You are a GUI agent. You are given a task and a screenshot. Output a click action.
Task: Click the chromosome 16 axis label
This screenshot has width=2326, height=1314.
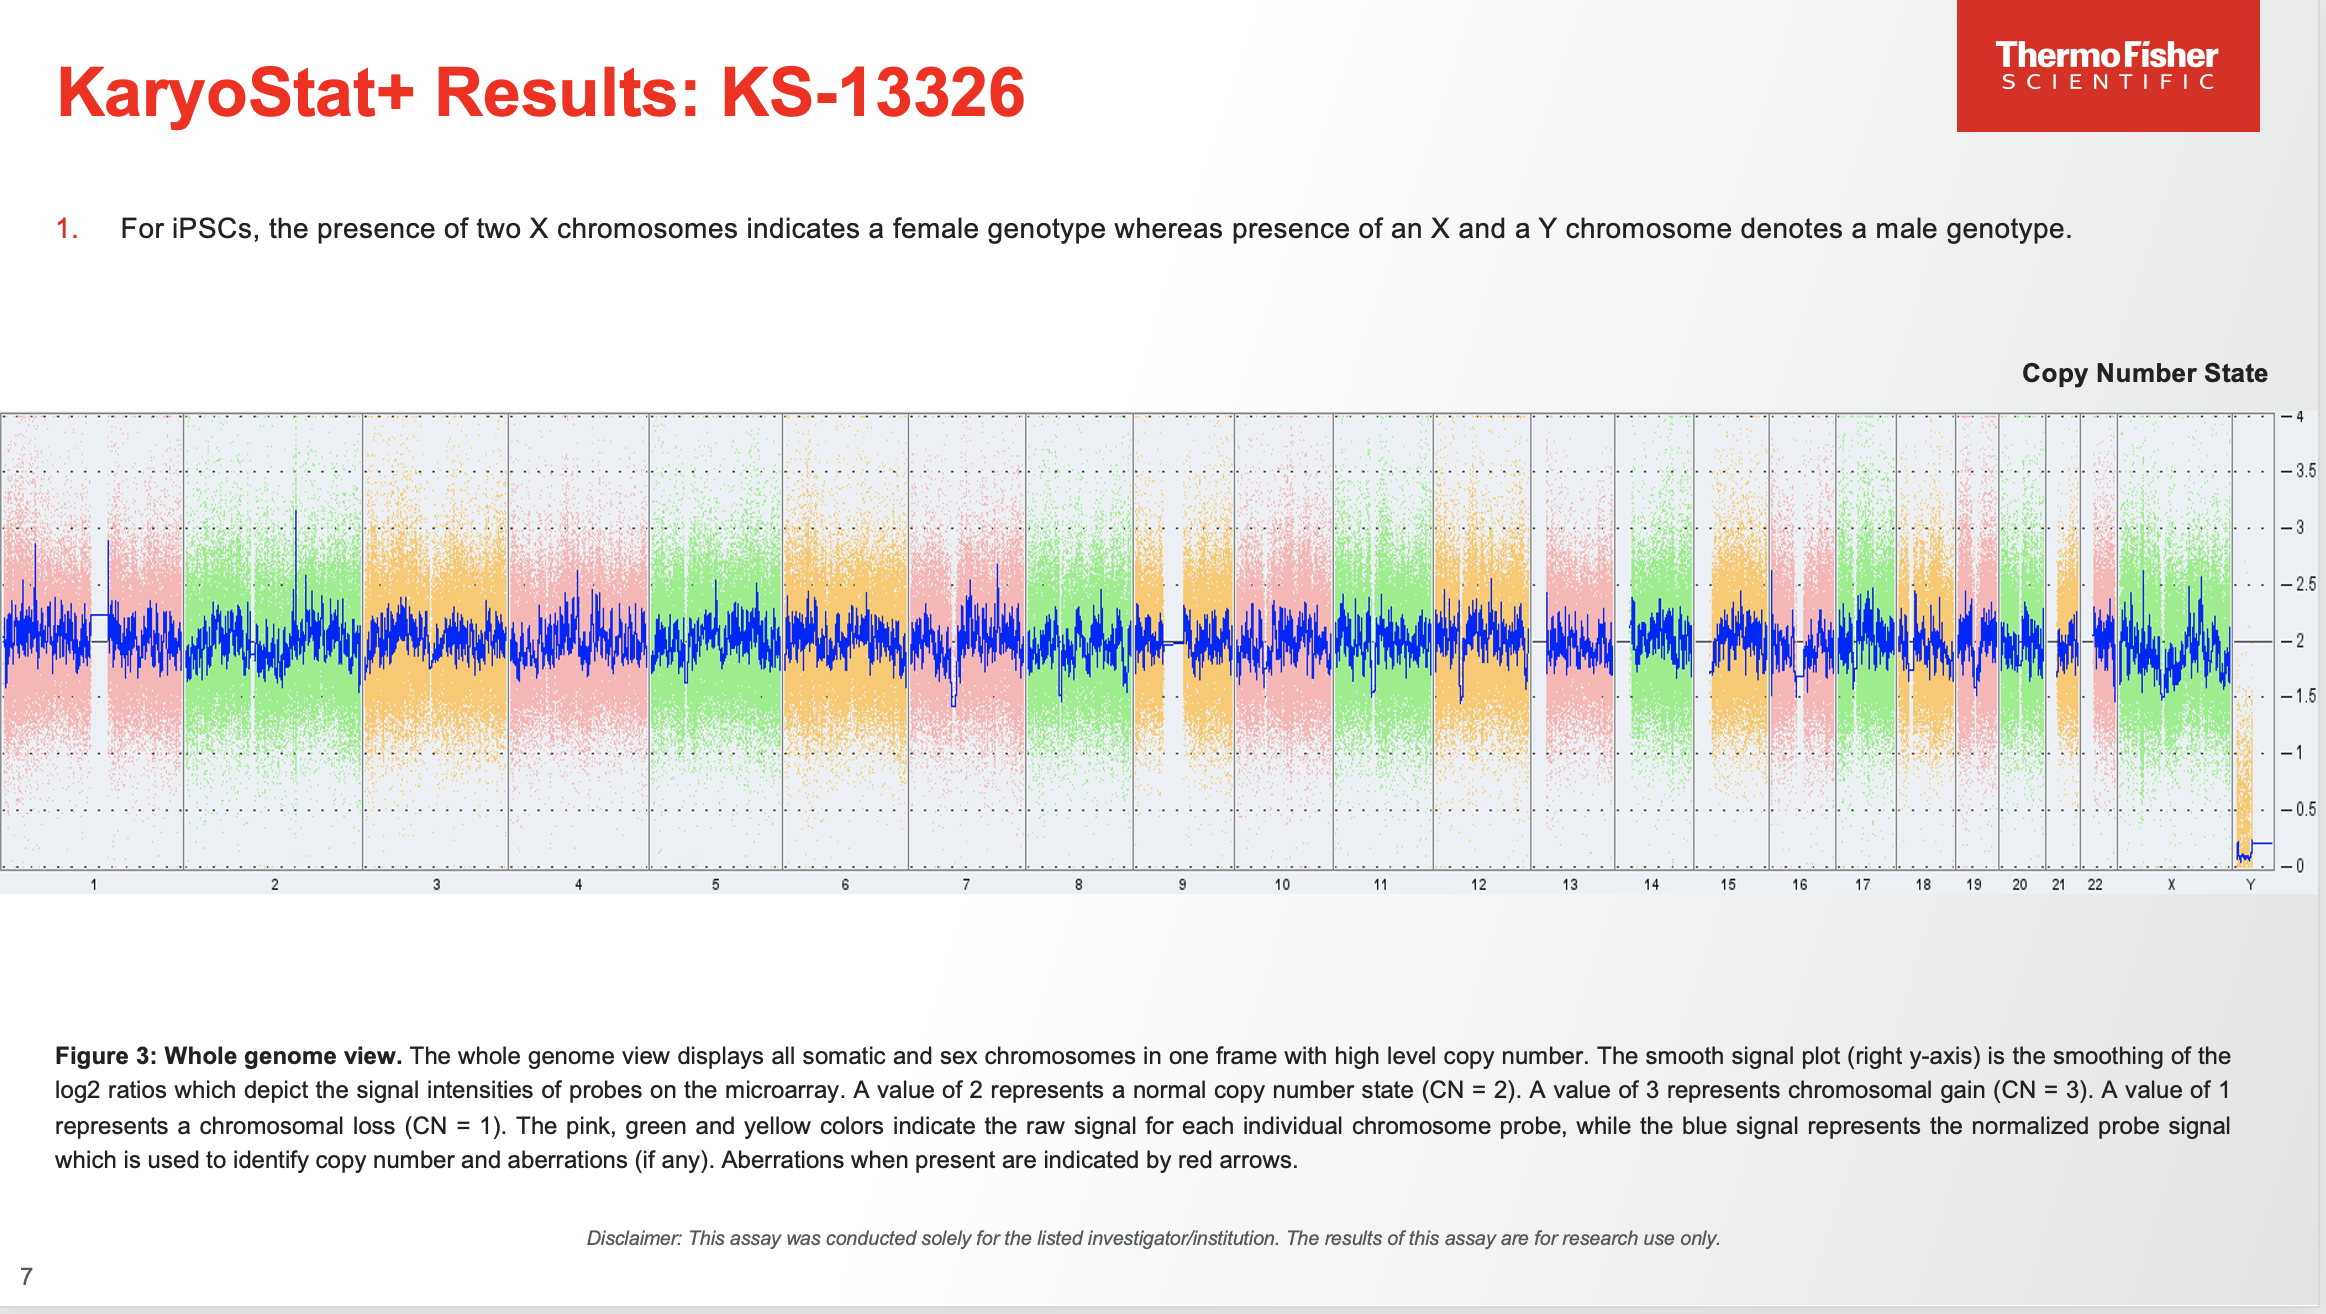pyautogui.click(x=1800, y=885)
